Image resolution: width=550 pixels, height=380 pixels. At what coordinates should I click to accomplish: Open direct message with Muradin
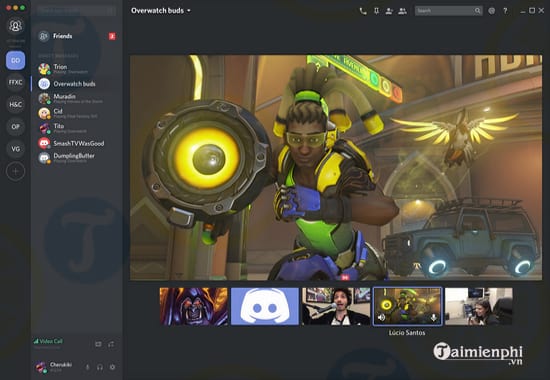tap(76, 99)
